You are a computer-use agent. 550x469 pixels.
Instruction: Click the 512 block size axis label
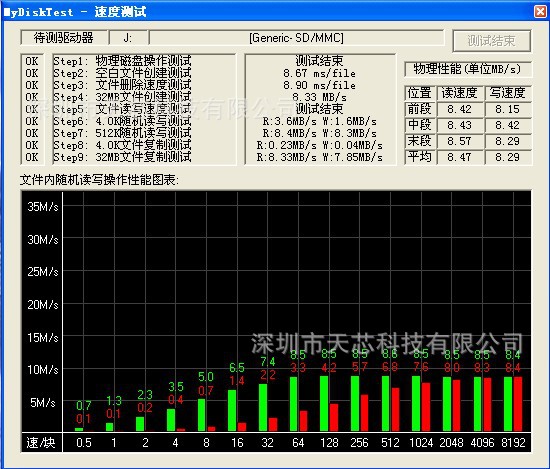(390, 443)
